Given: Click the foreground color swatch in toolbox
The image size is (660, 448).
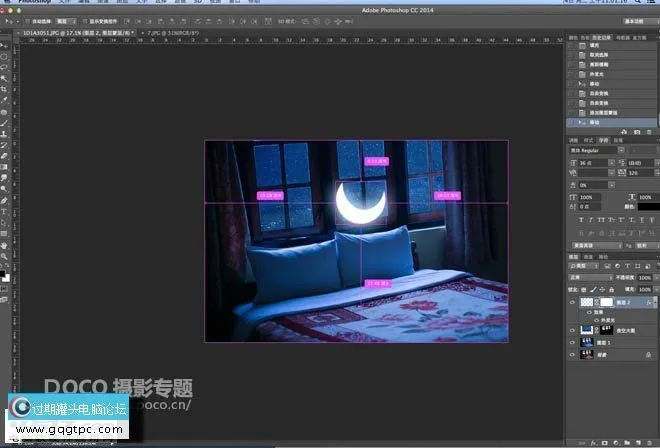Looking at the screenshot, I should 3,269.
